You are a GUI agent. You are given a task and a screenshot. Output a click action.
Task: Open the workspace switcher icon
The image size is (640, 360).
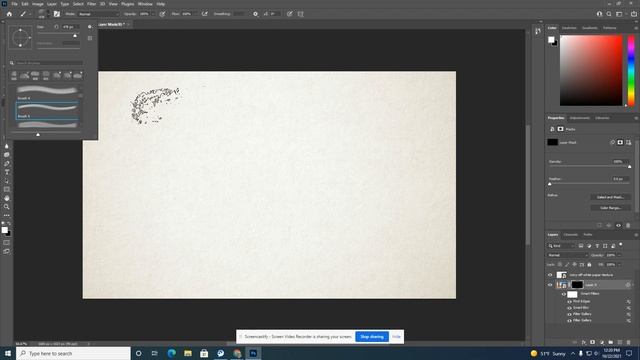619,14
